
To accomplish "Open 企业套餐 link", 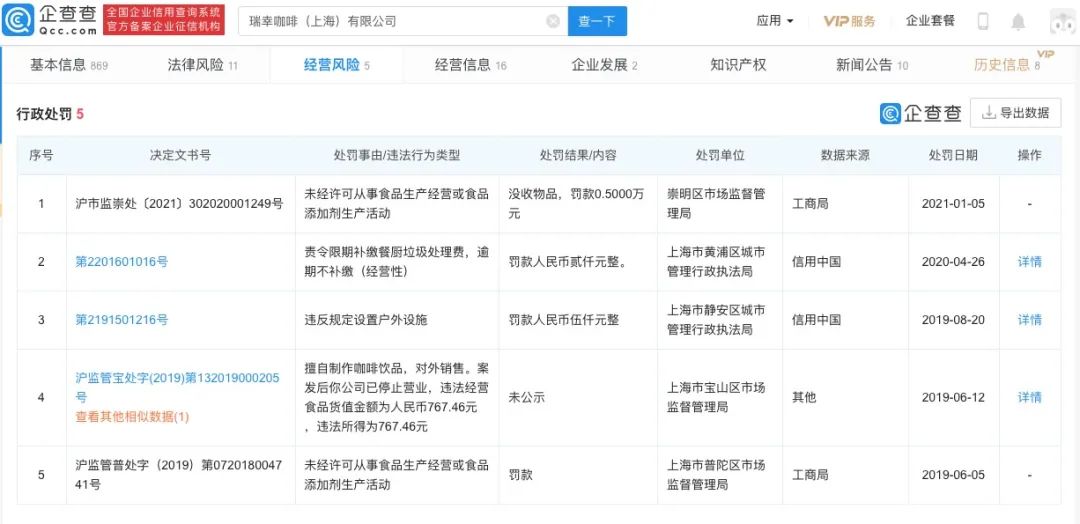I will [931, 21].
